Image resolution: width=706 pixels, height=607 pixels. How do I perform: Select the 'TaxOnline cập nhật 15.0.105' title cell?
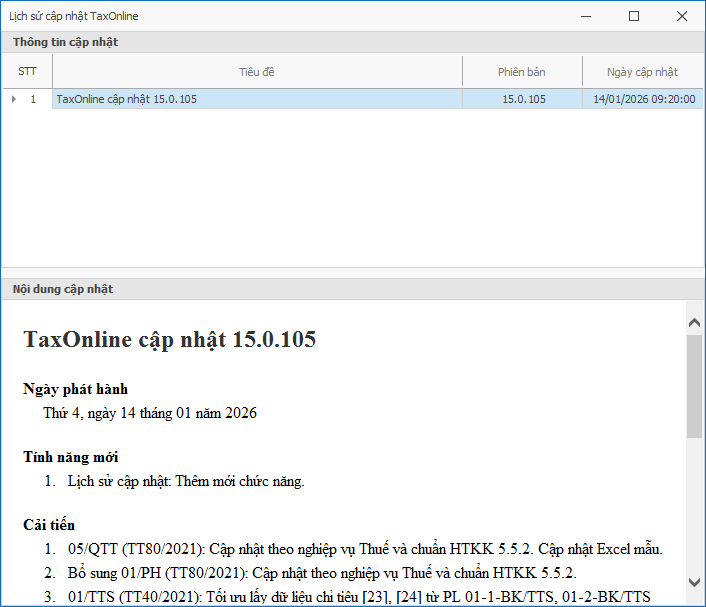click(257, 99)
